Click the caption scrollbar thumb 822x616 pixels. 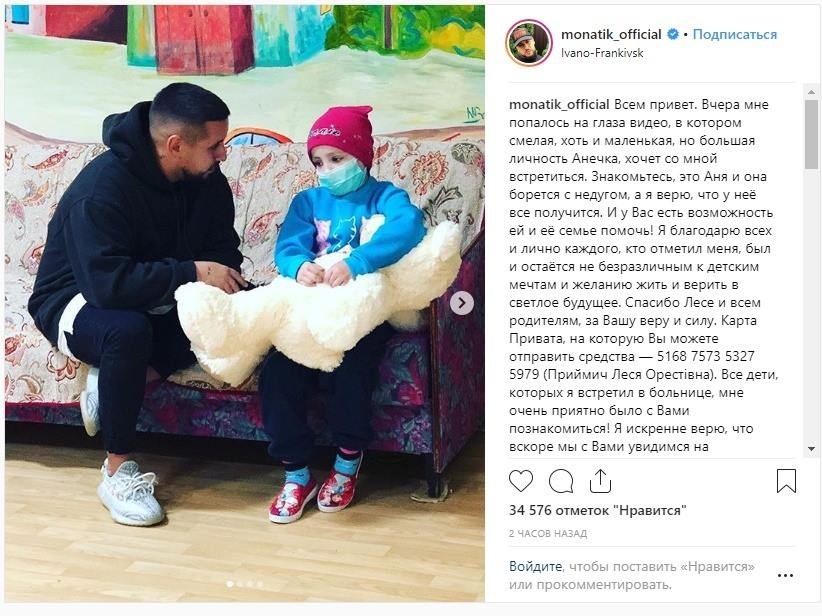(811, 134)
